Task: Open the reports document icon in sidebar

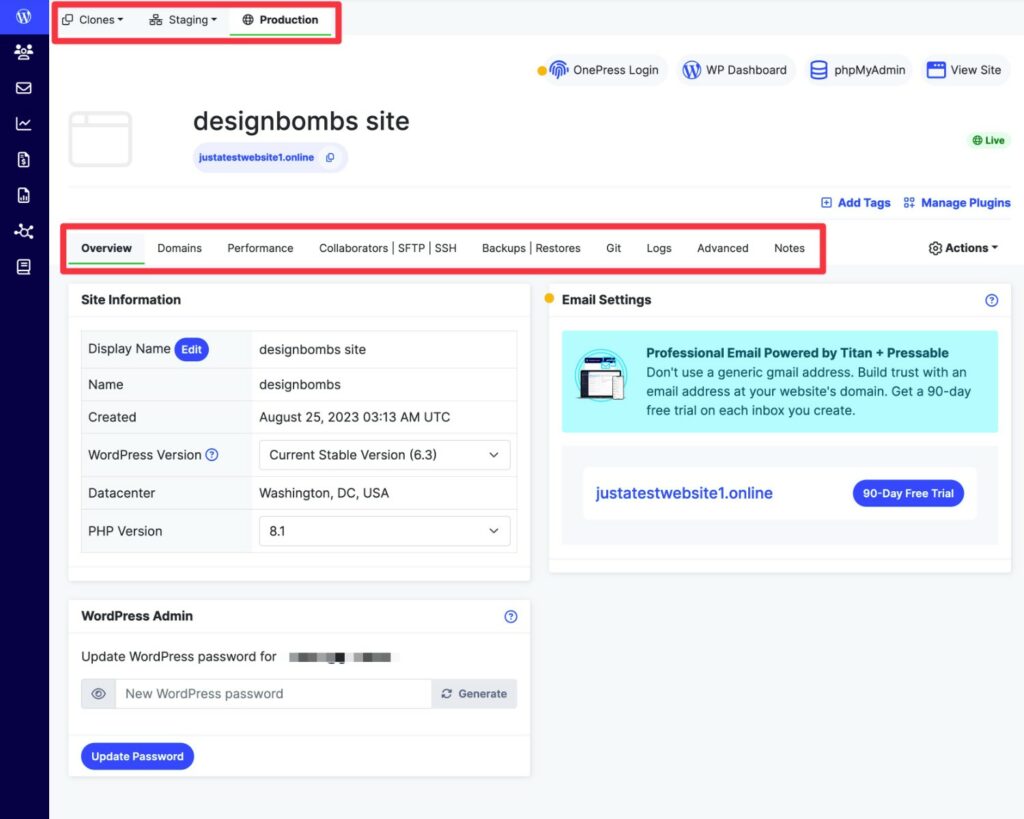Action: coord(24,195)
